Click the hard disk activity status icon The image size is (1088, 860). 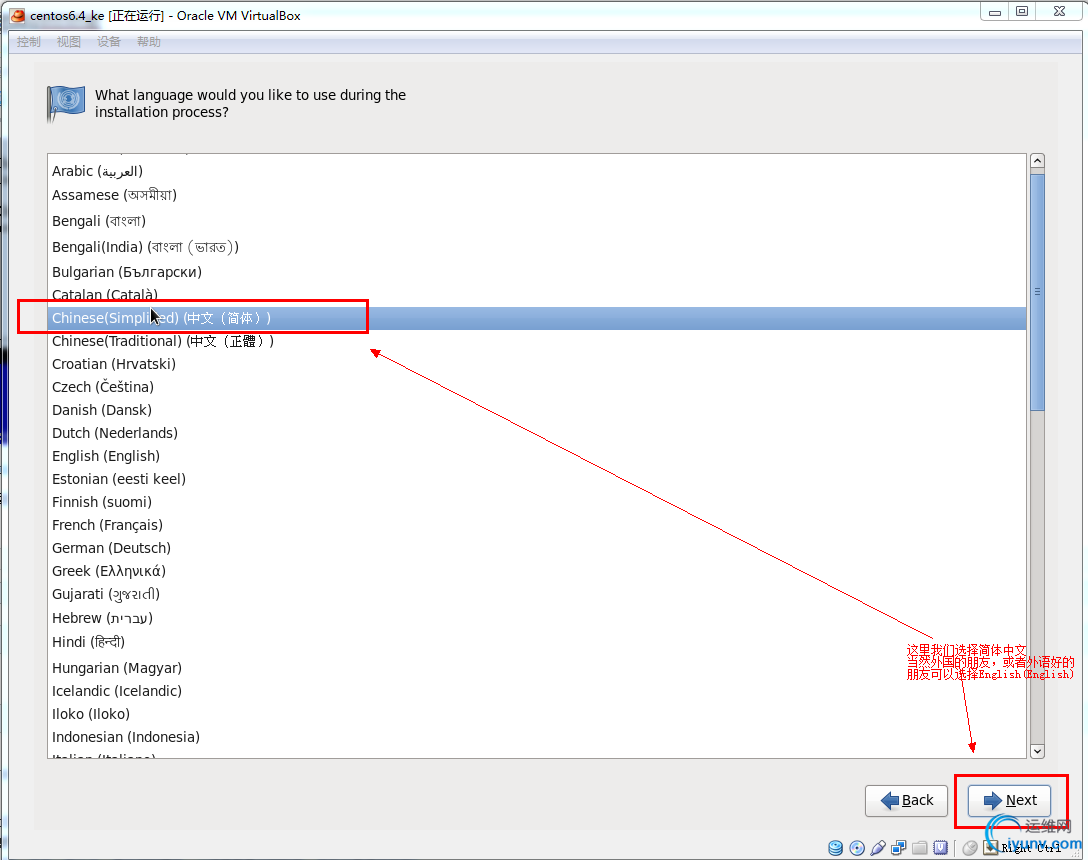(x=835, y=848)
